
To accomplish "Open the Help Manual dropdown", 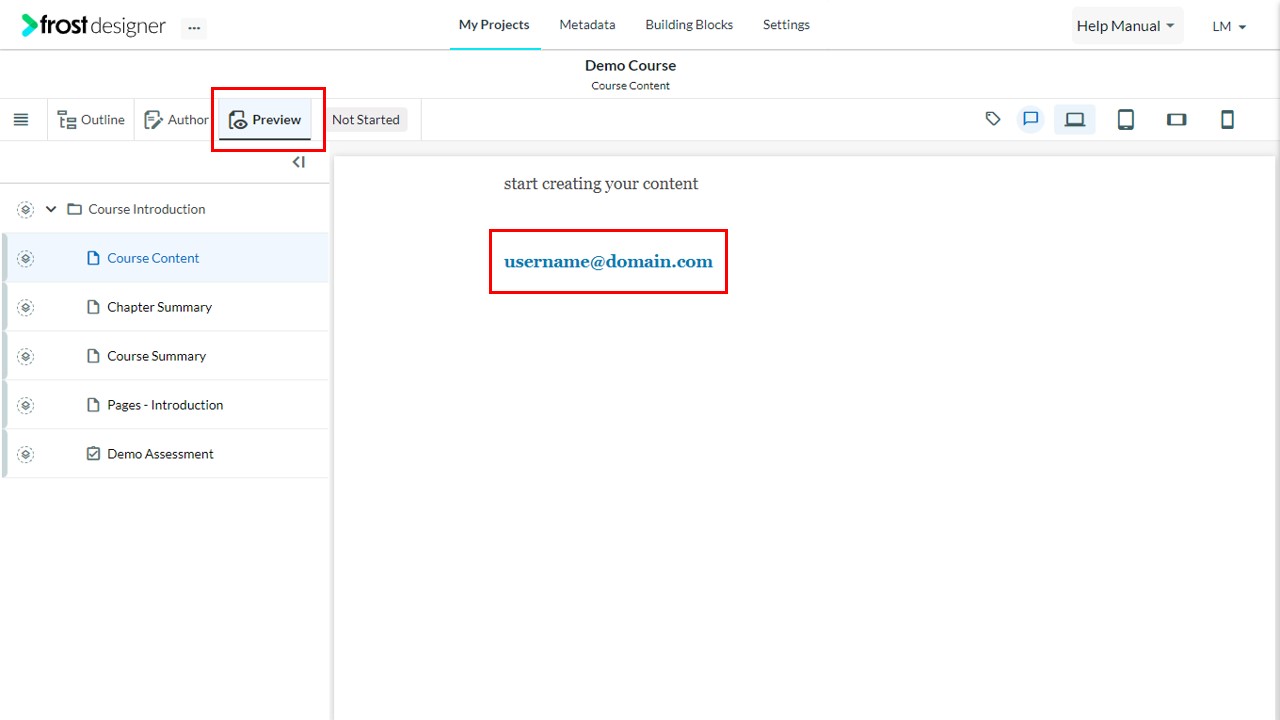I will tap(1126, 26).
